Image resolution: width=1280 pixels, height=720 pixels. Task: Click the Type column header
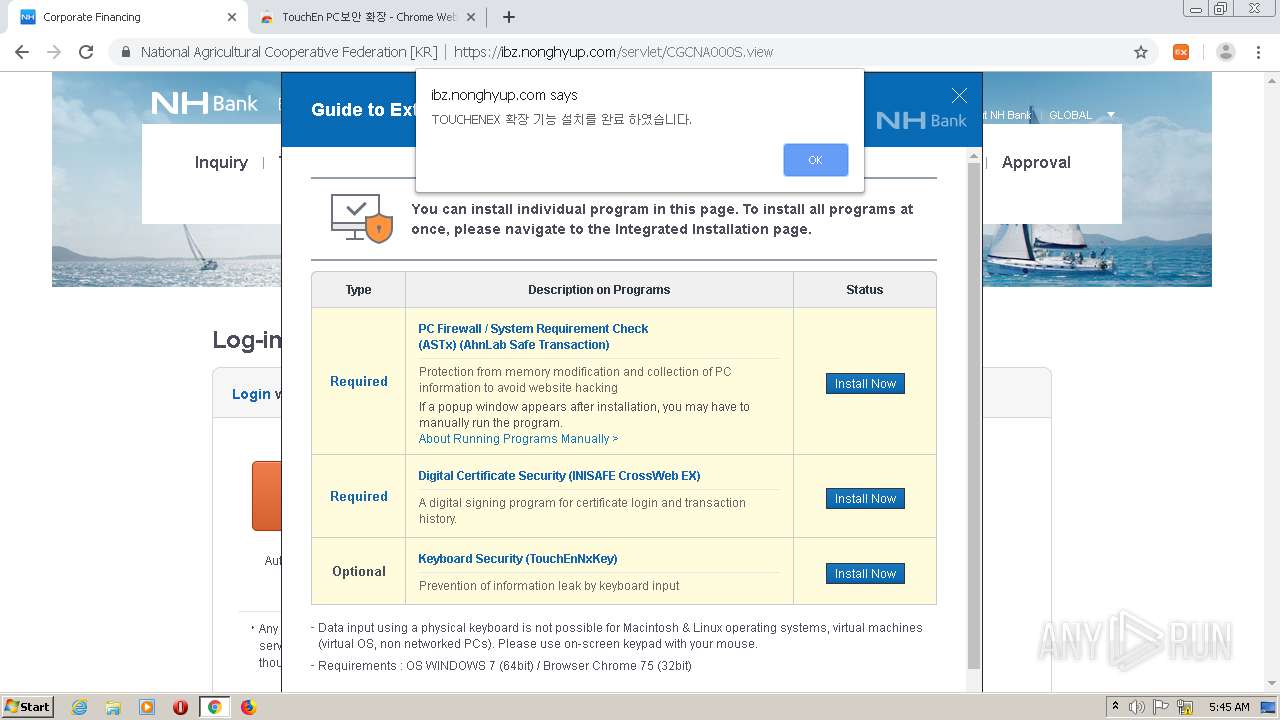pyautogui.click(x=358, y=290)
